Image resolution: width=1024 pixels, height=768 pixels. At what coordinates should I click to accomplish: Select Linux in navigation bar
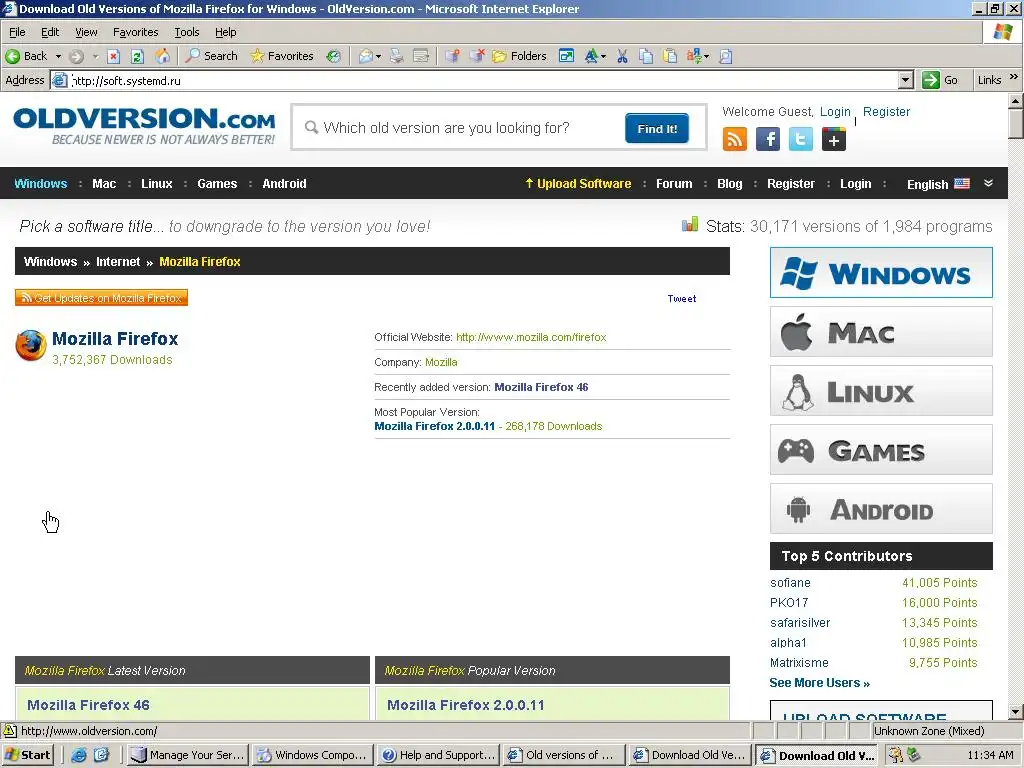[157, 184]
